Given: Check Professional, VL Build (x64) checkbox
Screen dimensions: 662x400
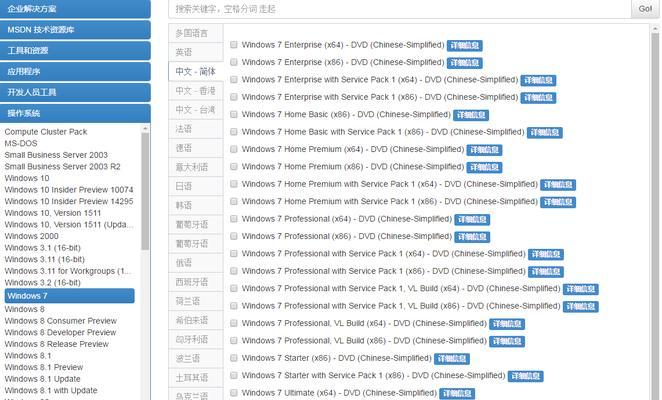Looking at the screenshot, I should pos(233,323).
